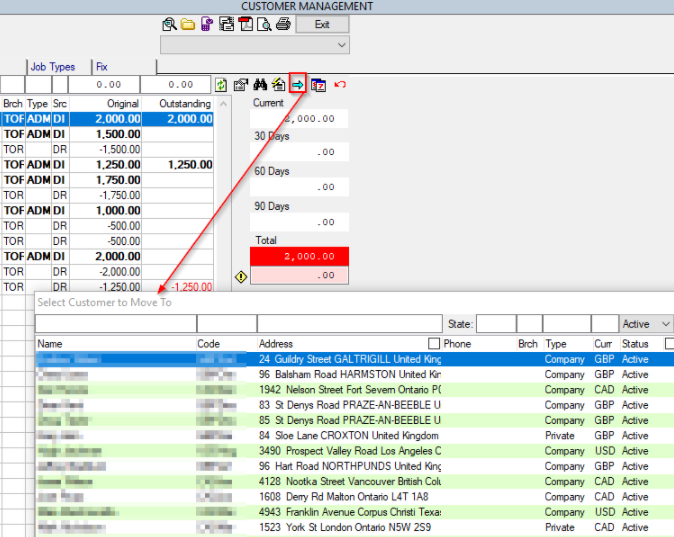Click the binoculars find icon
Image resolution: width=674 pixels, height=537 pixels.
[260, 85]
